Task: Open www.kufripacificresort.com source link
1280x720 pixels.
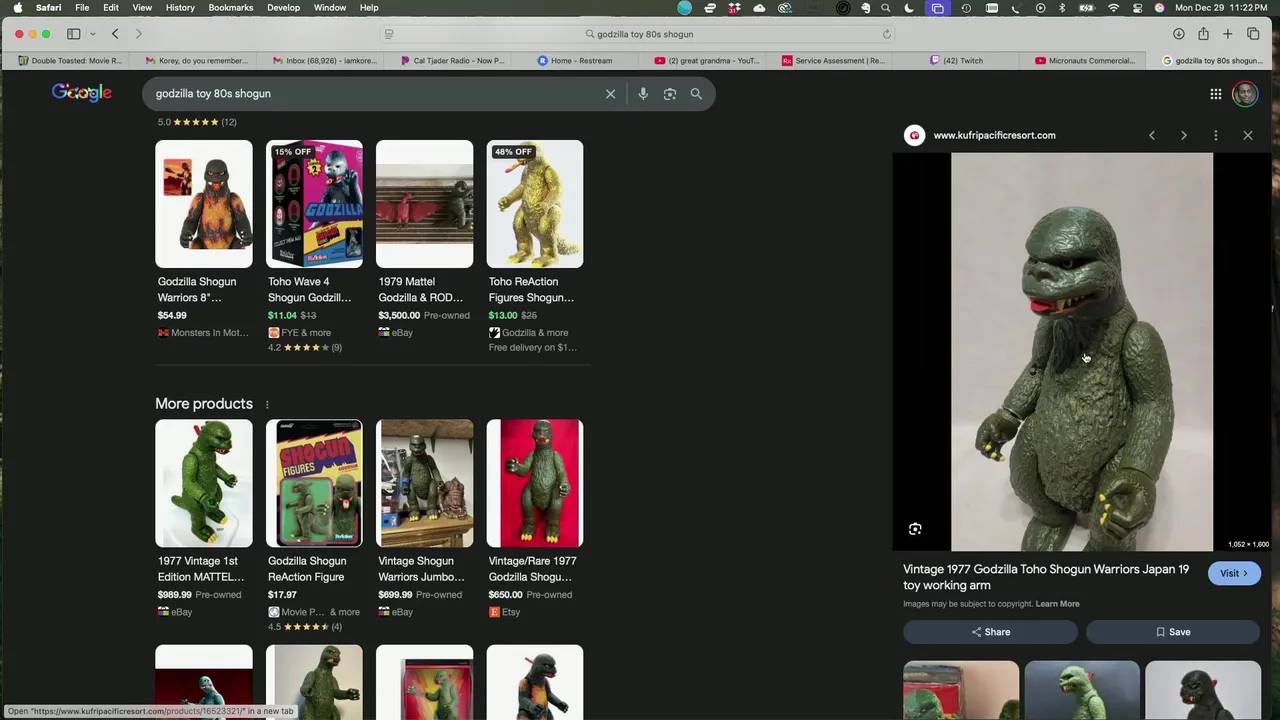Action: coord(994,135)
